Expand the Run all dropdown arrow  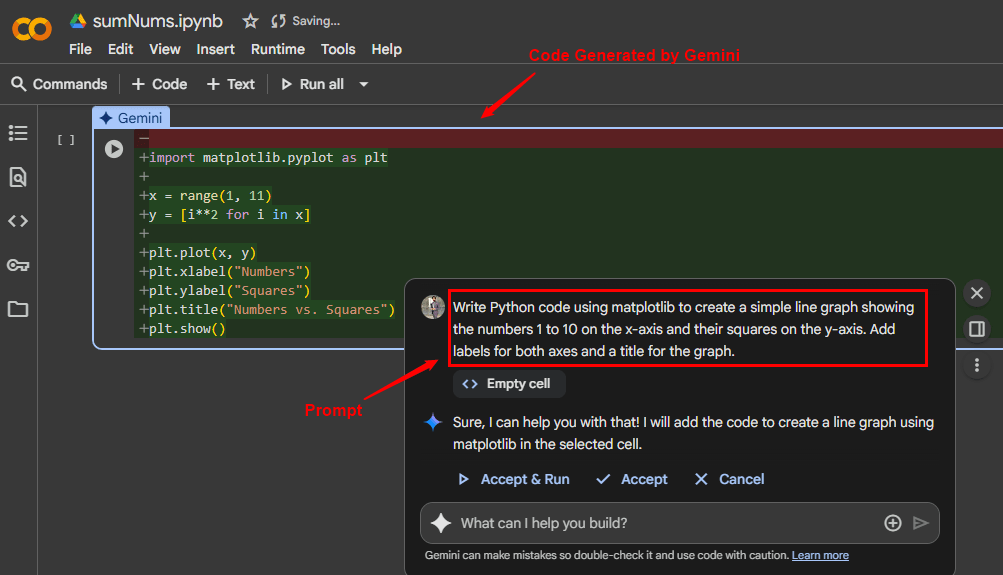point(364,85)
